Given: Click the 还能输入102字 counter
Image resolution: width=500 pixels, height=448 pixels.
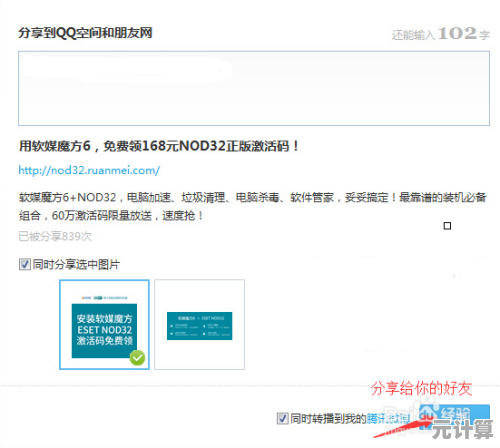Looking at the screenshot, I should tap(441, 33).
